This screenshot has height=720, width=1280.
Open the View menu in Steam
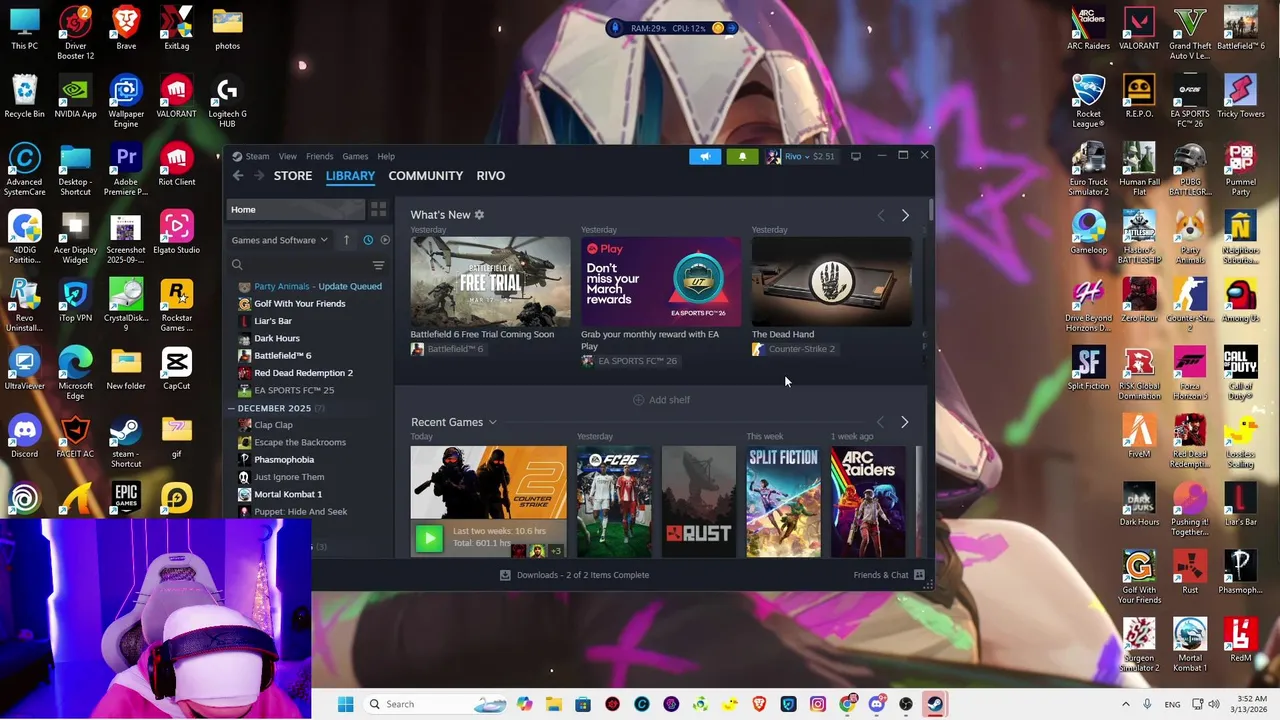click(287, 156)
